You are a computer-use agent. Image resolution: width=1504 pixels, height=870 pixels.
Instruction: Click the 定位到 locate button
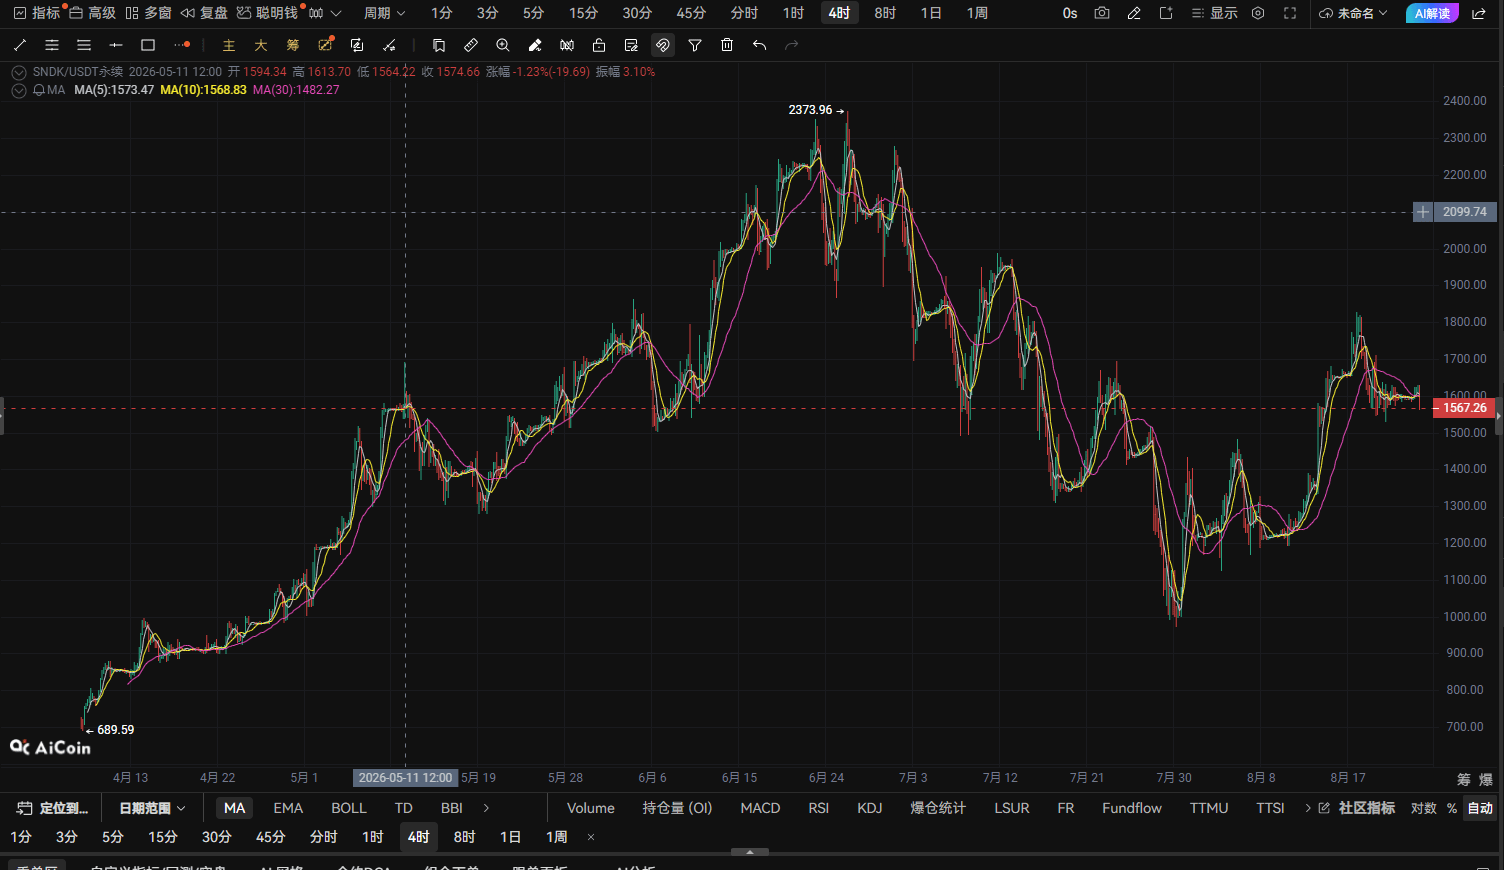(54, 808)
